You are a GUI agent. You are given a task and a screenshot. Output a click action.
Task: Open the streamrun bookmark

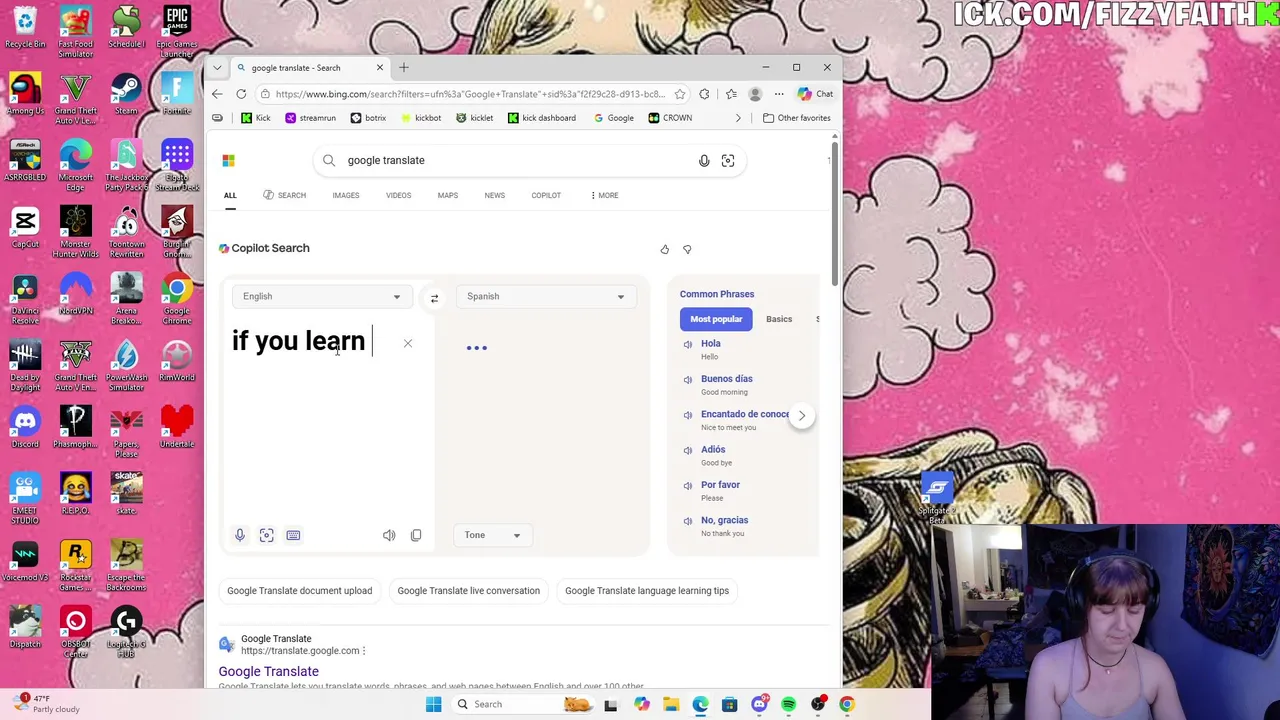[311, 118]
